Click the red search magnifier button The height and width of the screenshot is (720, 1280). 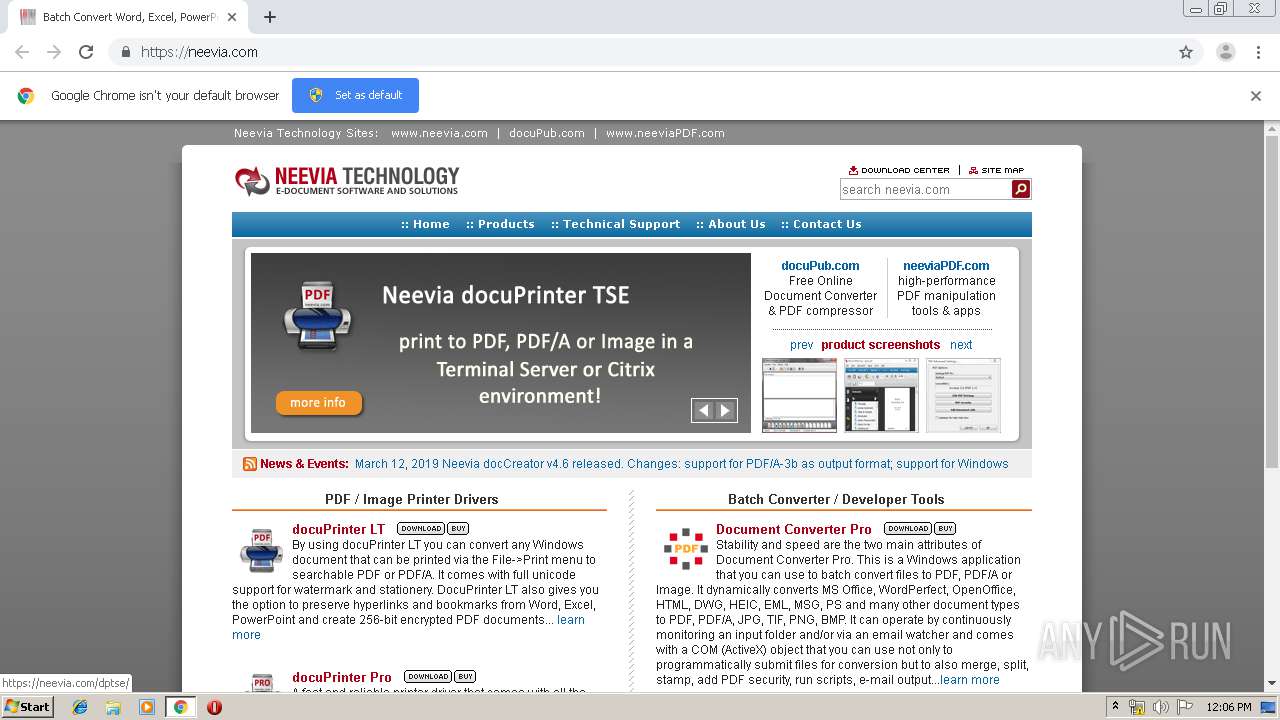1021,189
